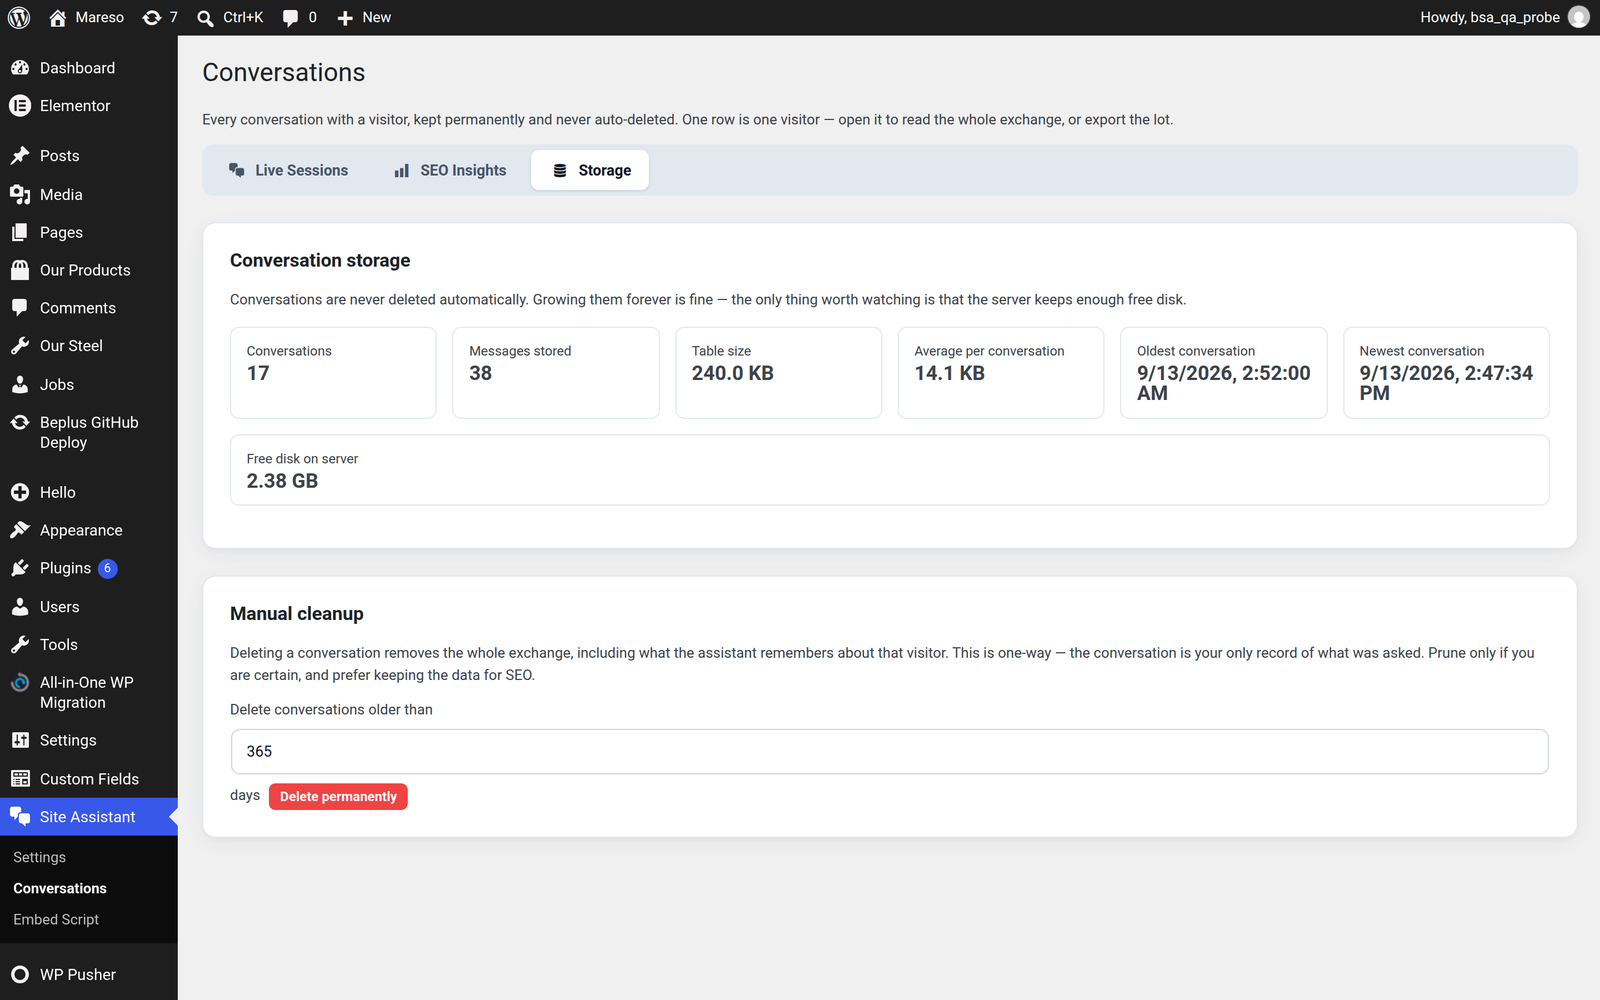Click the Conversations count value 17
Screen dimensions: 1600x1000
[258, 374]
